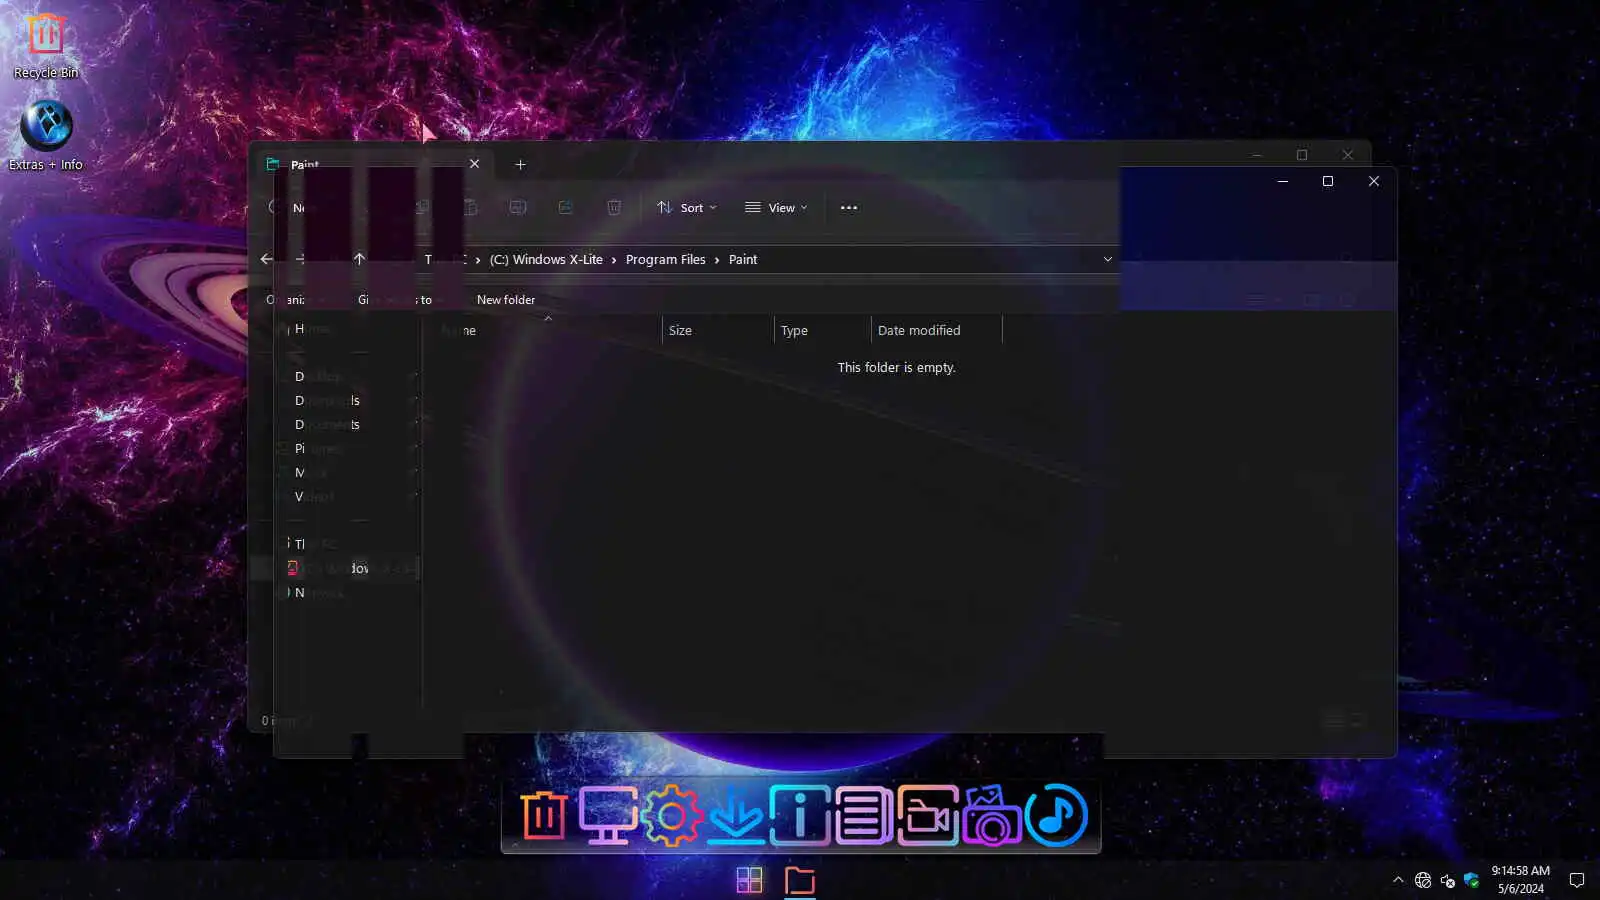The width and height of the screenshot is (1600, 900).
Task: Click chevron after Program Files in path
Action: [x=717, y=260]
